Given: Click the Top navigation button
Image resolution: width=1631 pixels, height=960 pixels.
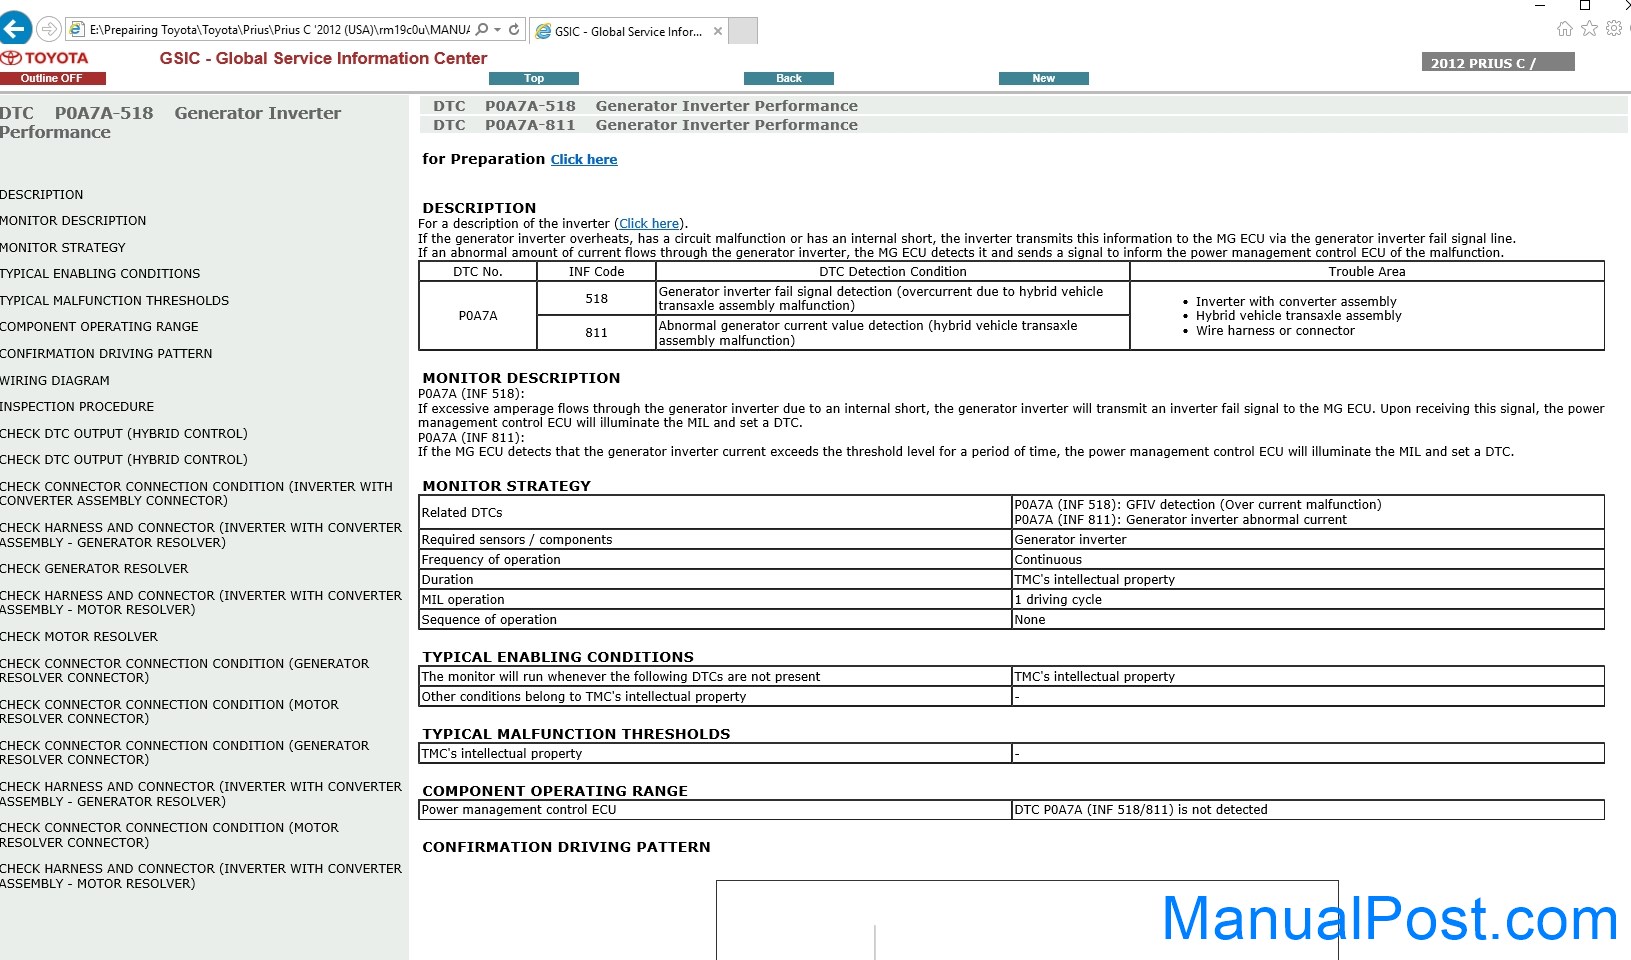Looking at the screenshot, I should 534,78.
